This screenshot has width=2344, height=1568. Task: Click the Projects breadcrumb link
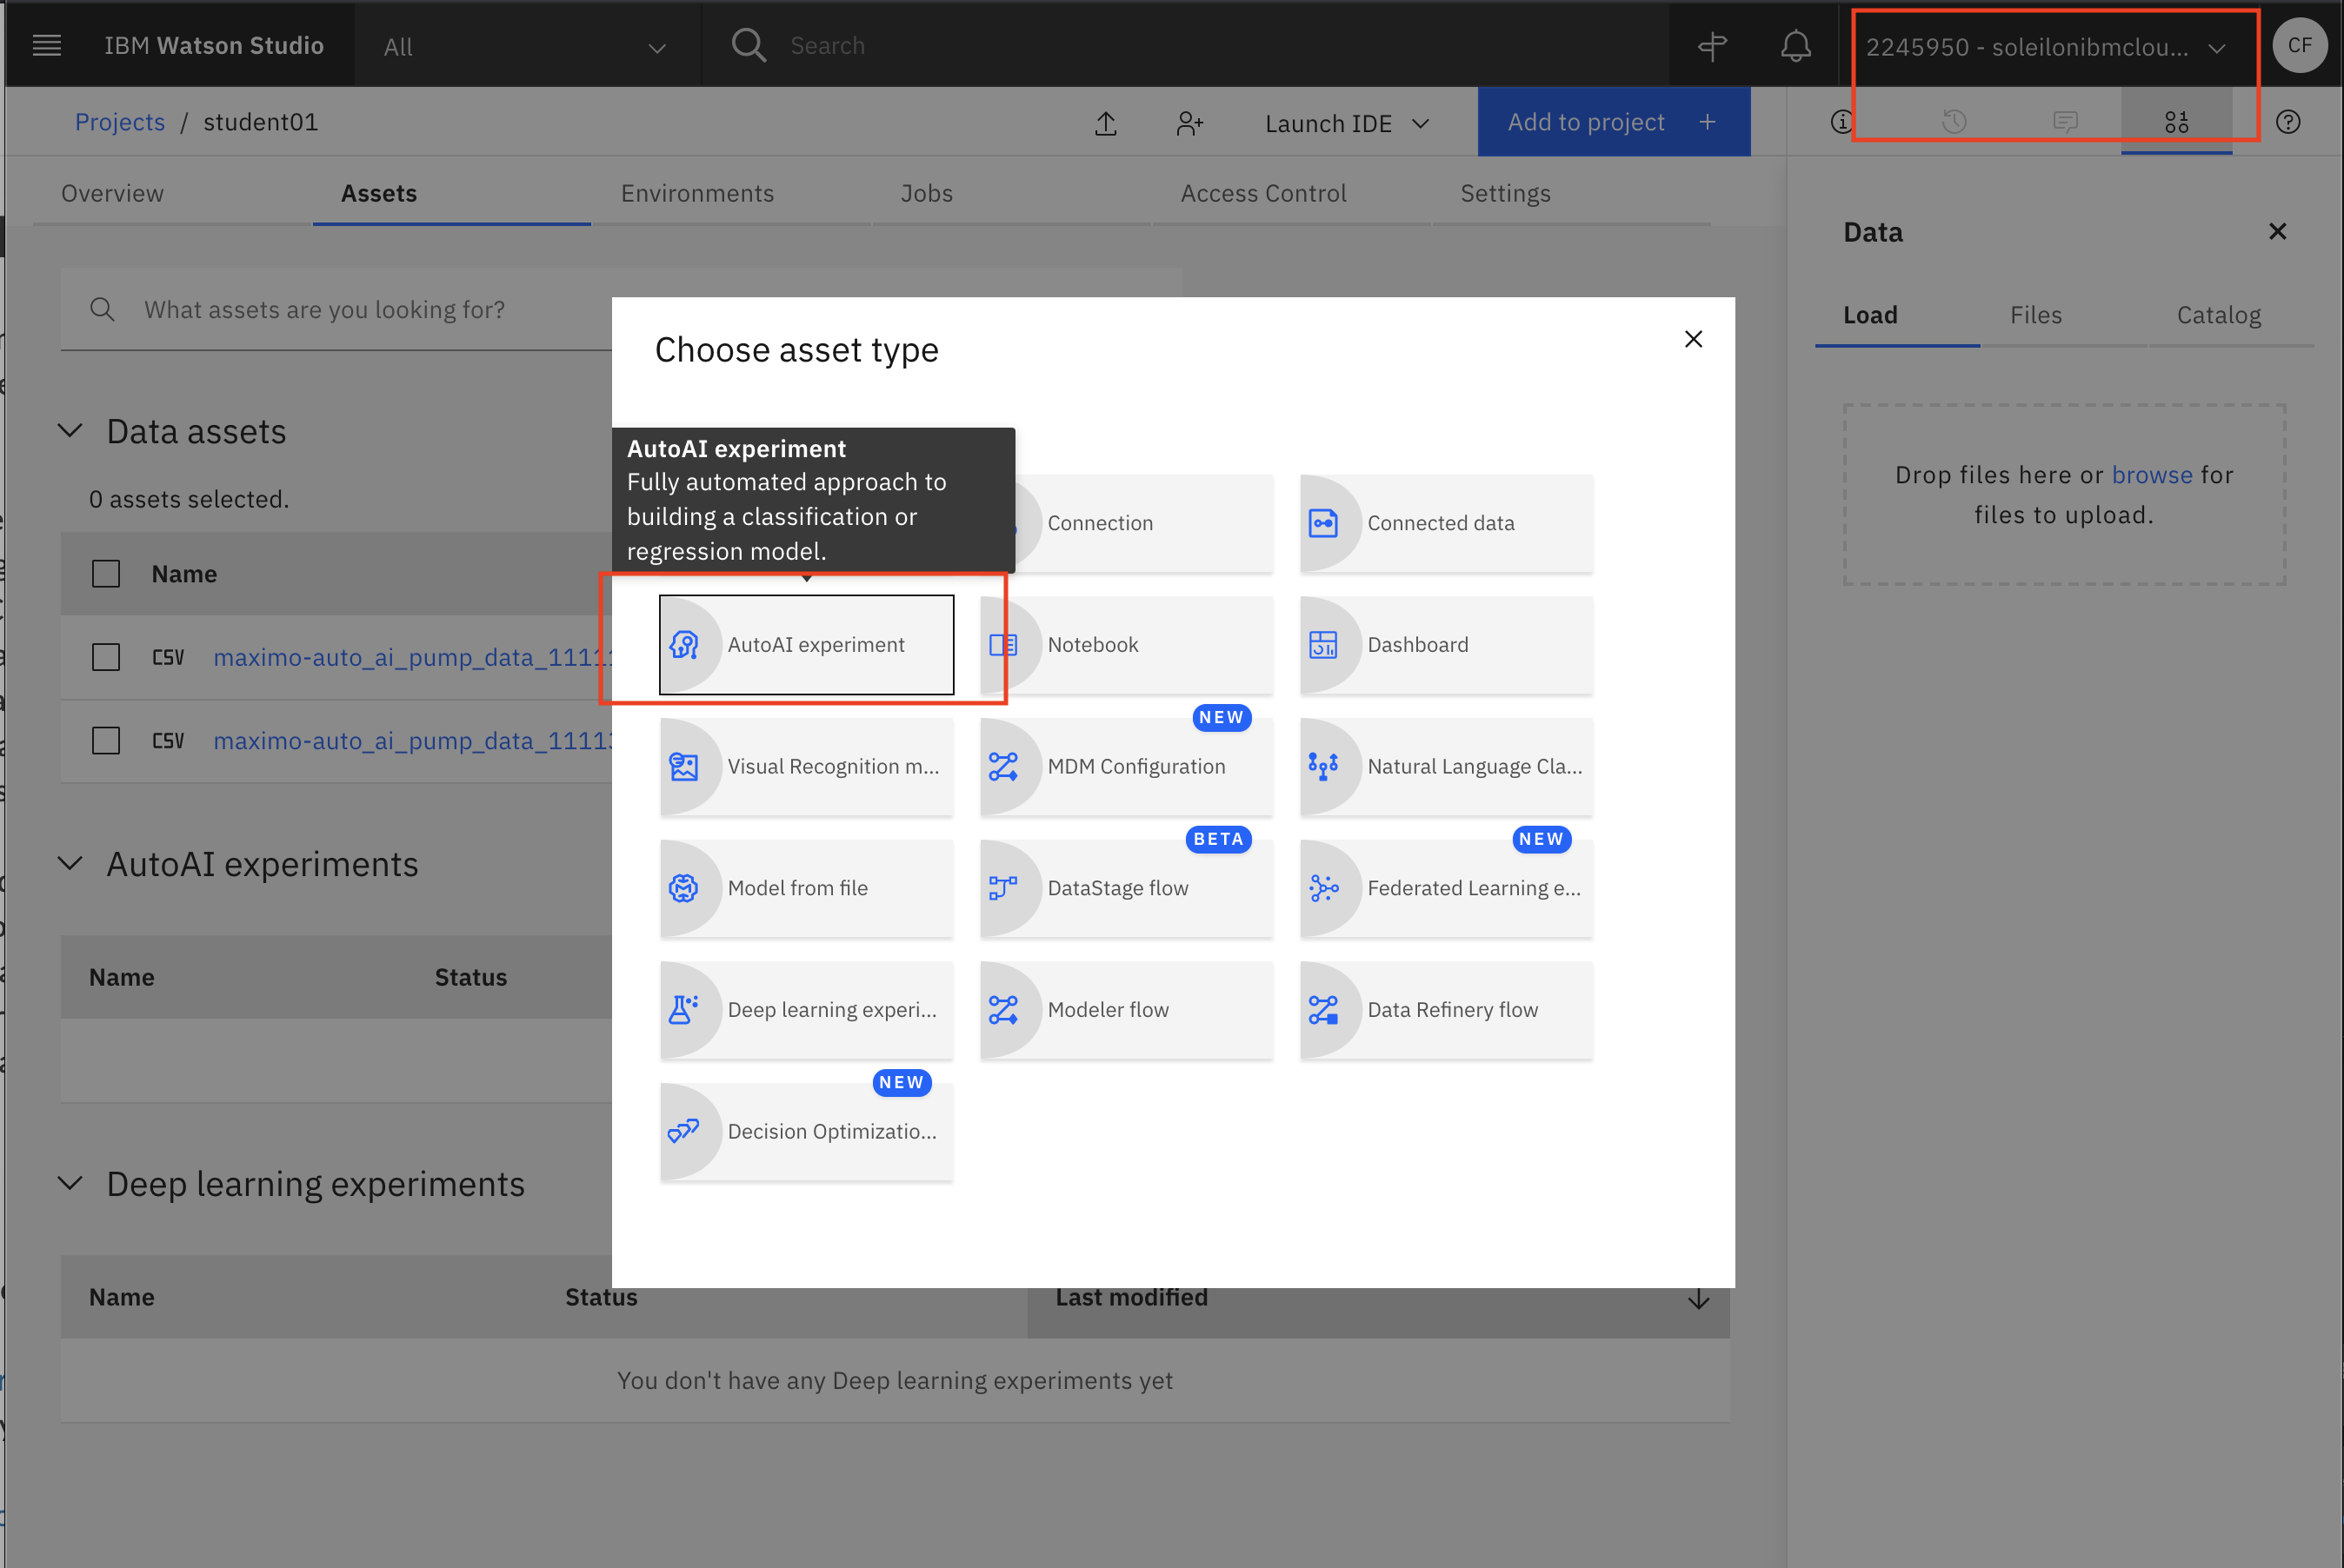tap(120, 122)
